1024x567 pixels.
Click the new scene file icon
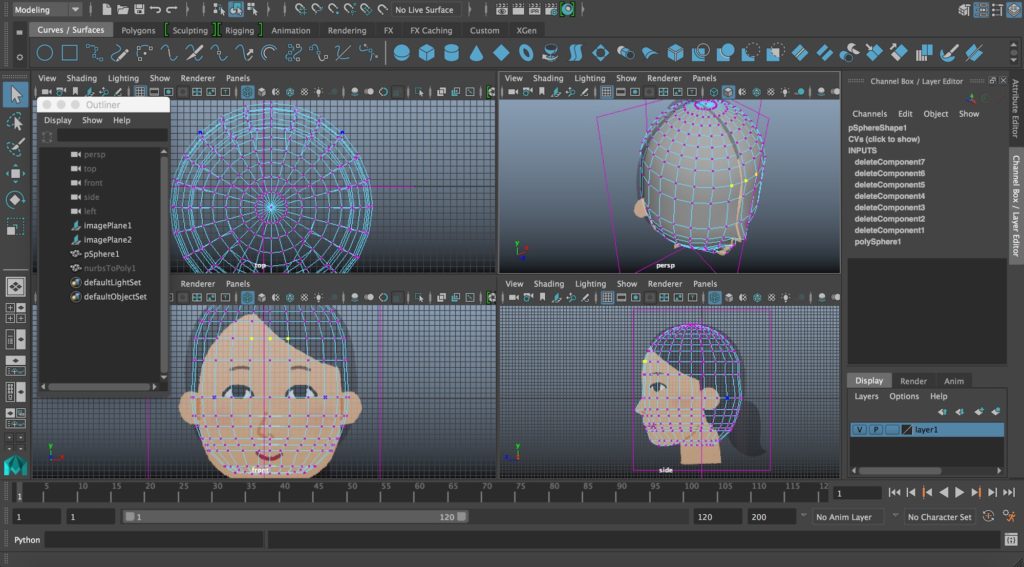(x=106, y=10)
